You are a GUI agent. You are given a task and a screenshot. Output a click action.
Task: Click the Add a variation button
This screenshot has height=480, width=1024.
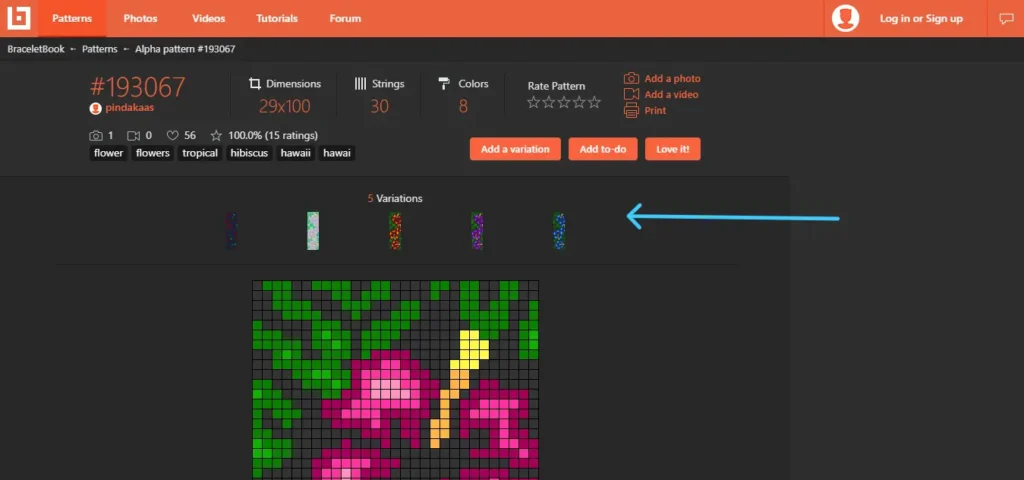pos(515,149)
